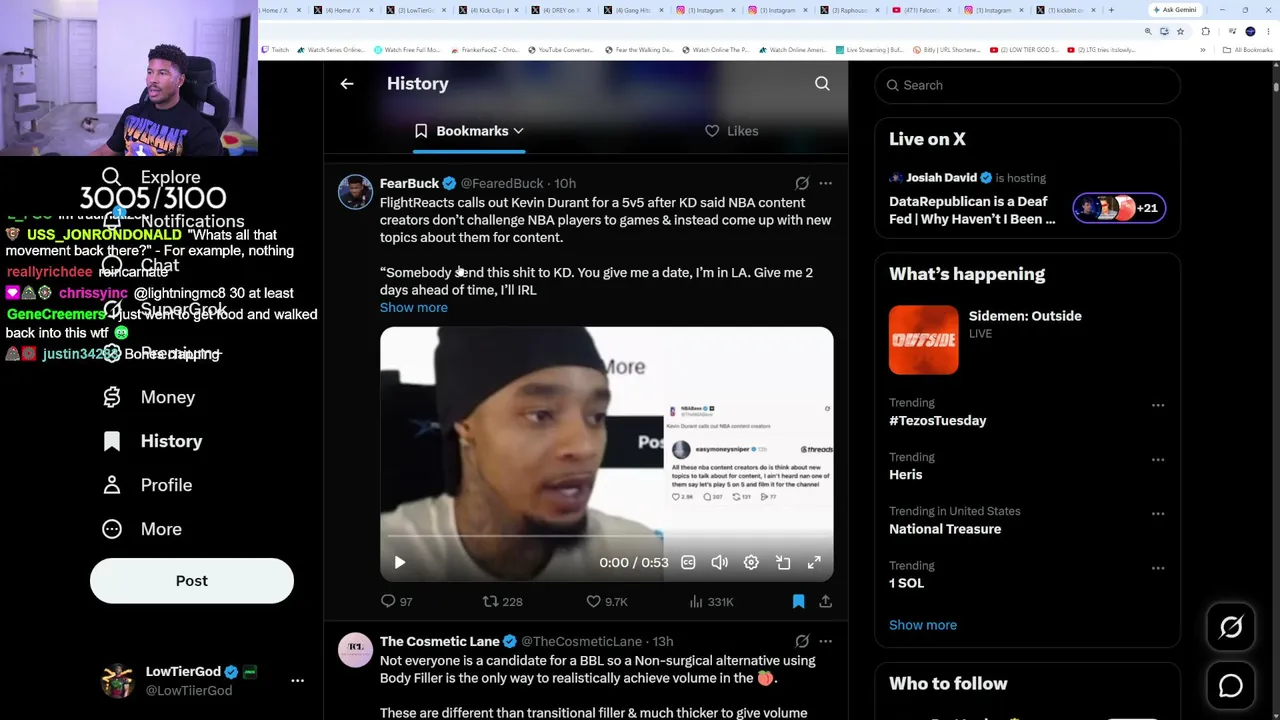
Task: Open the YouTube Converter bookmark
Action: [x=562, y=50]
